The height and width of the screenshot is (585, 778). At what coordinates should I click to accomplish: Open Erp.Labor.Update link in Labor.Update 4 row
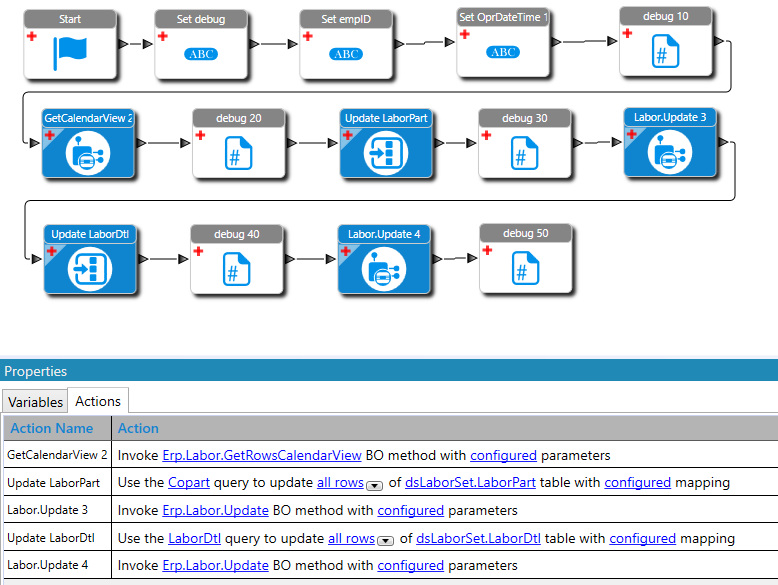coord(215,566)
